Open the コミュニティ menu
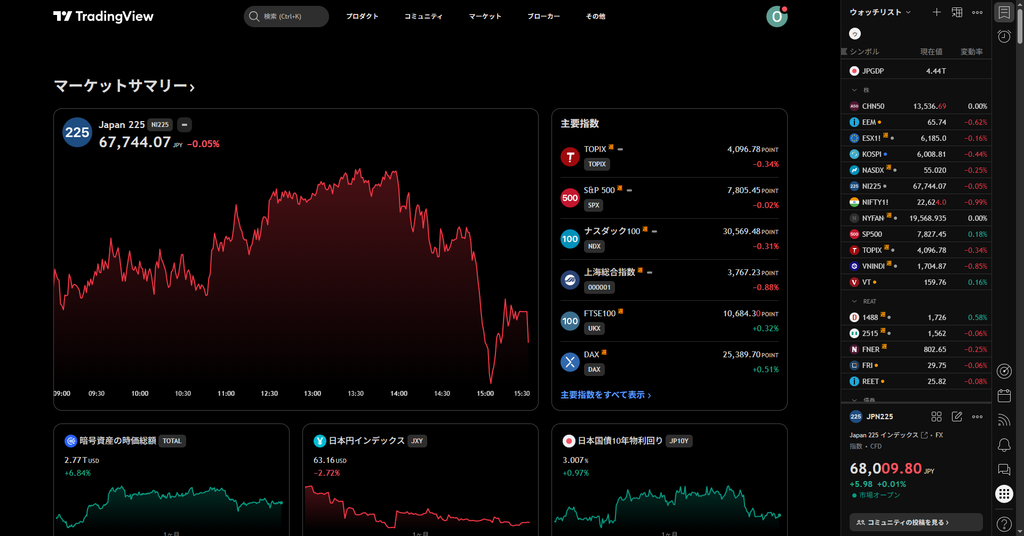 click(x=423, y=16)
